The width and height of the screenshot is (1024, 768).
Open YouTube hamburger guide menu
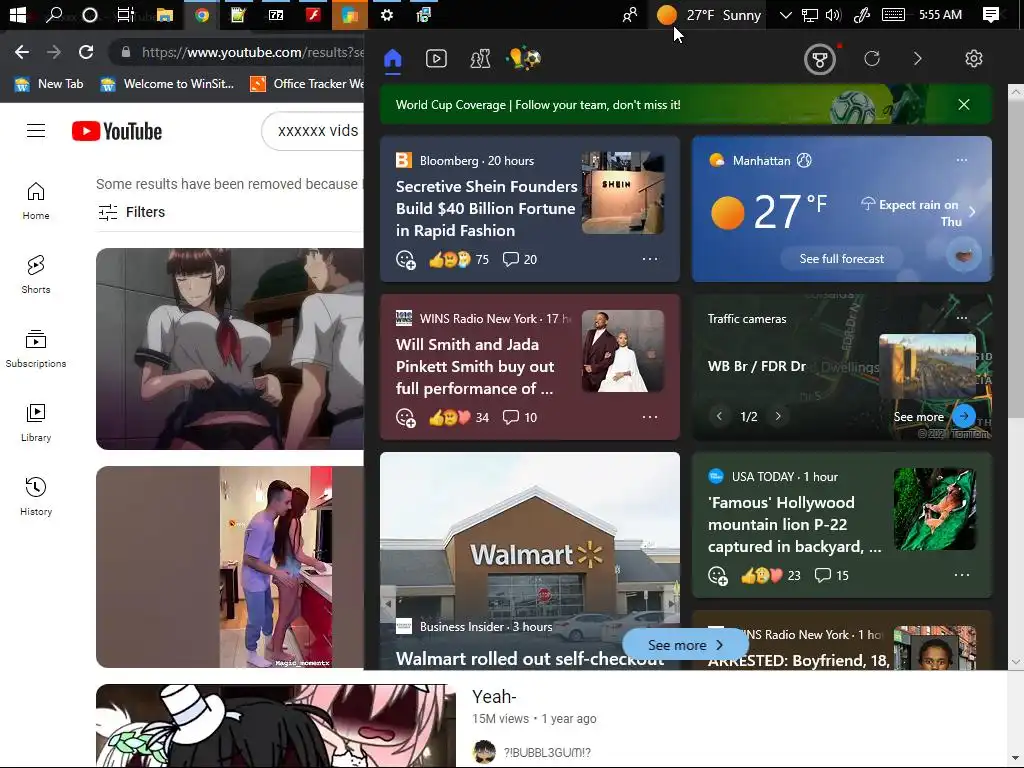[x=36, y=131]
